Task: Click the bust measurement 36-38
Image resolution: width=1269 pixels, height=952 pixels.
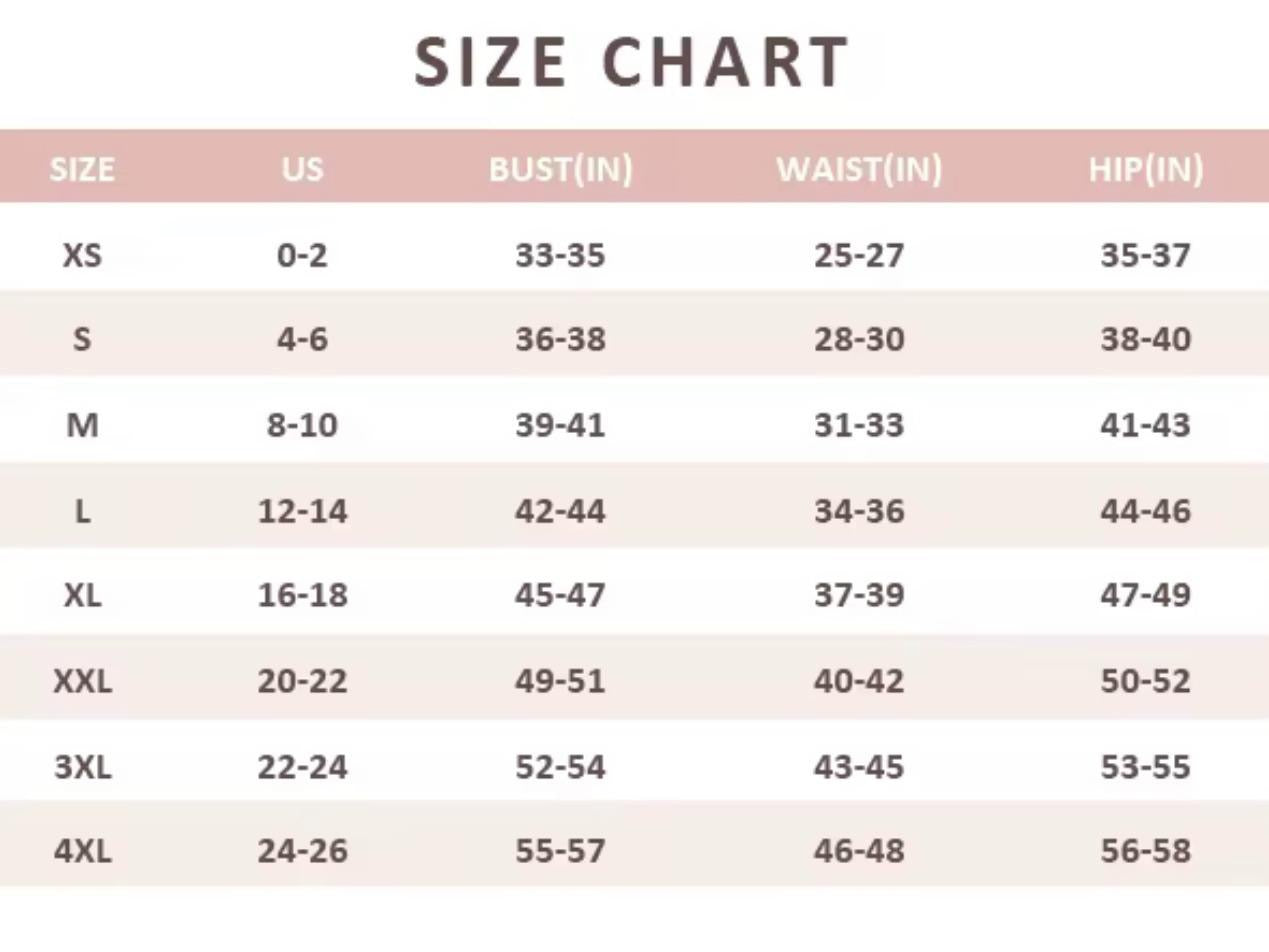Action: coord(560,340)
